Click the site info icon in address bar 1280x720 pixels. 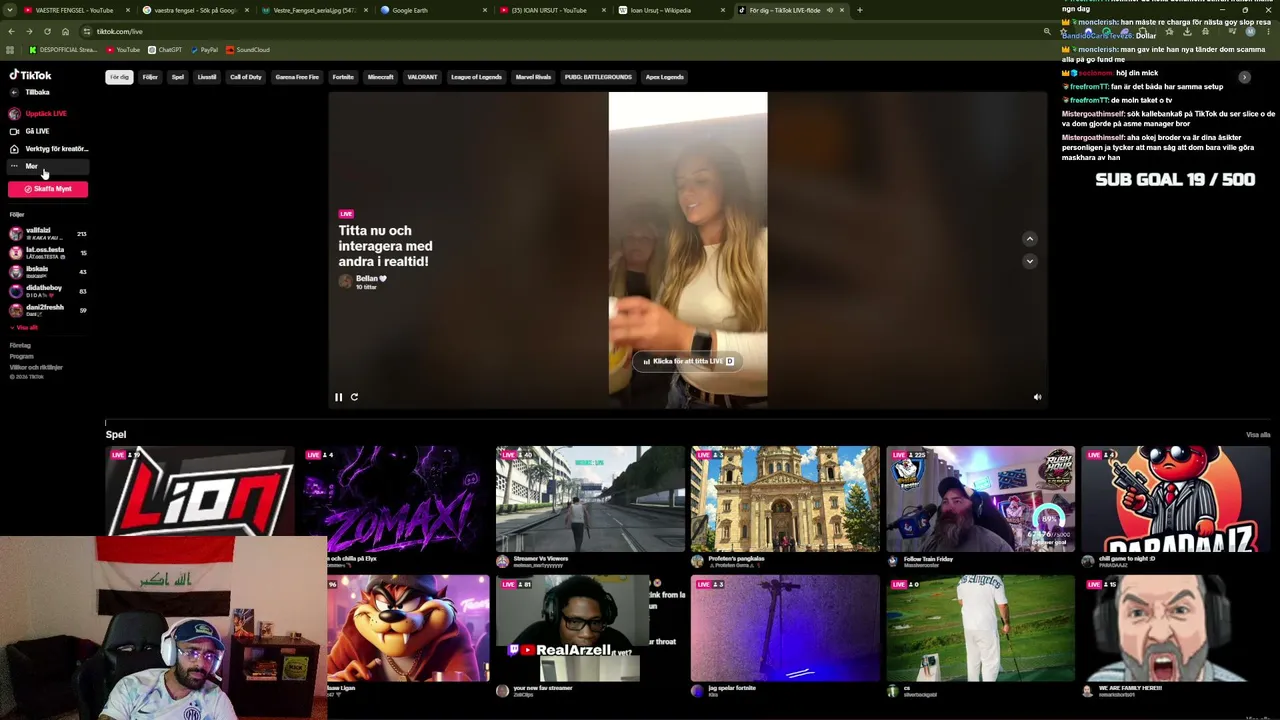(87, 31)
